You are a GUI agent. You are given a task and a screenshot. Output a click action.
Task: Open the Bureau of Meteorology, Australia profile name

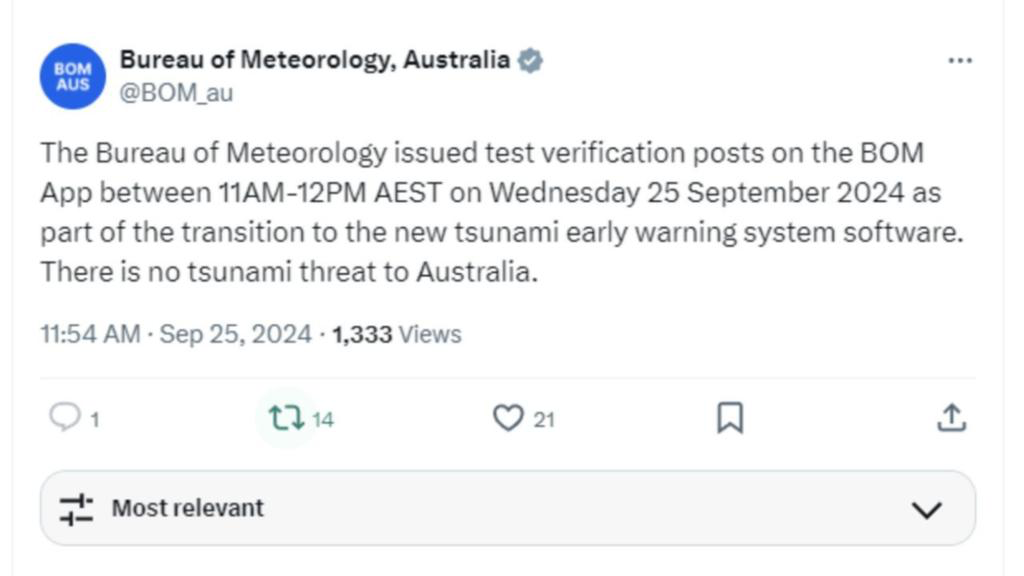pyautogui.click(x=314, y=60)
